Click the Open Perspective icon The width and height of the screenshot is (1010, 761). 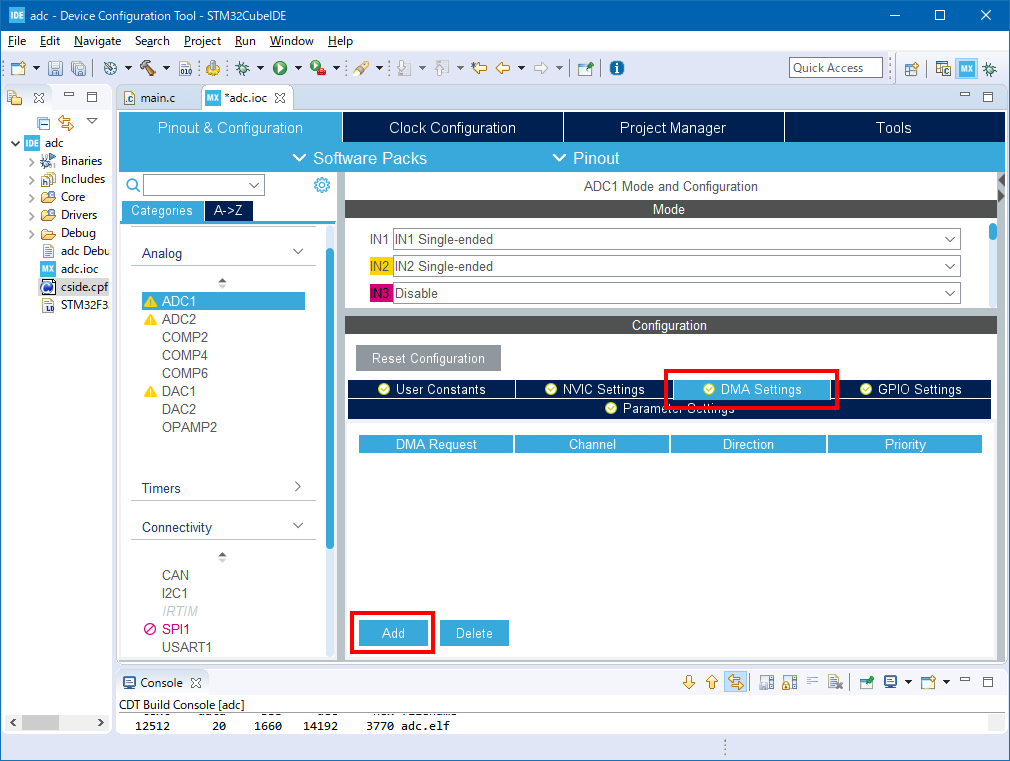pyautogui.click(x=911, y=68)
